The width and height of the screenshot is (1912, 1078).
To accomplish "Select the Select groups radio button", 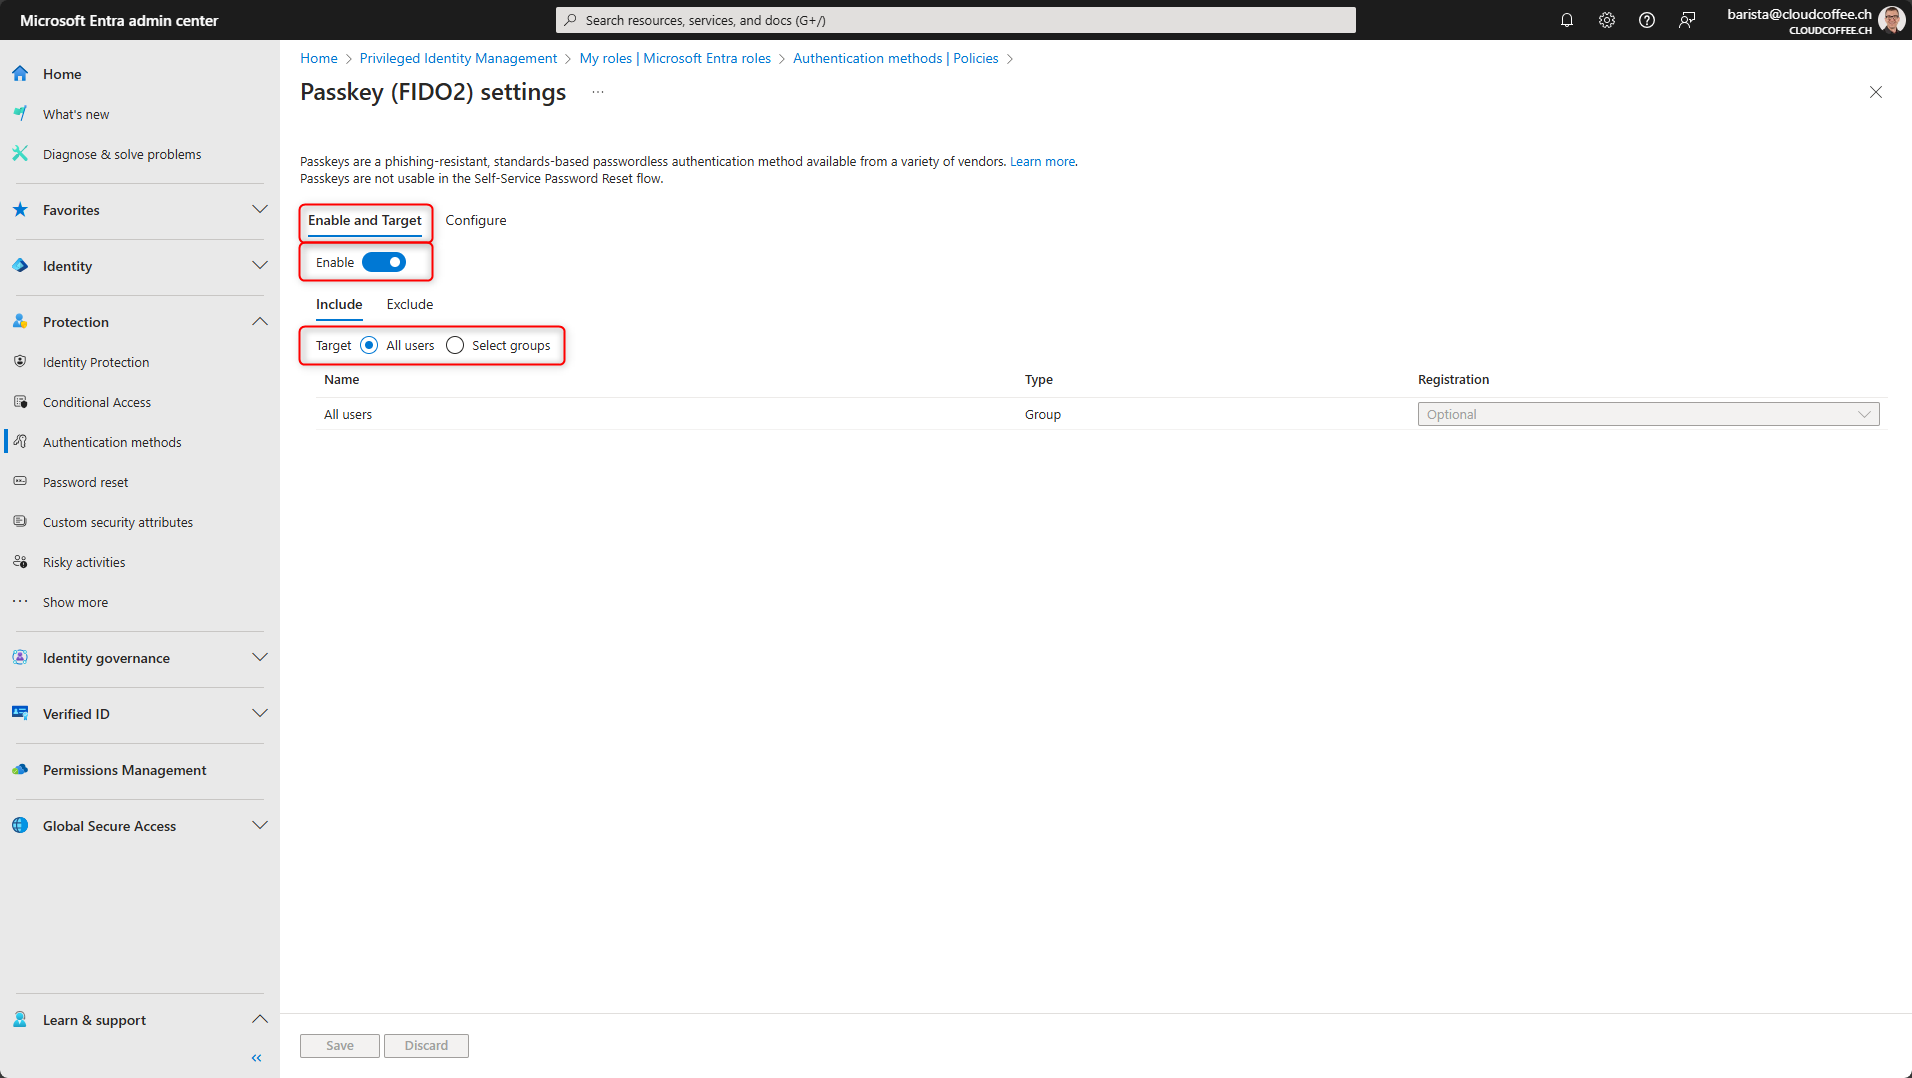I will tap(455, 344).
